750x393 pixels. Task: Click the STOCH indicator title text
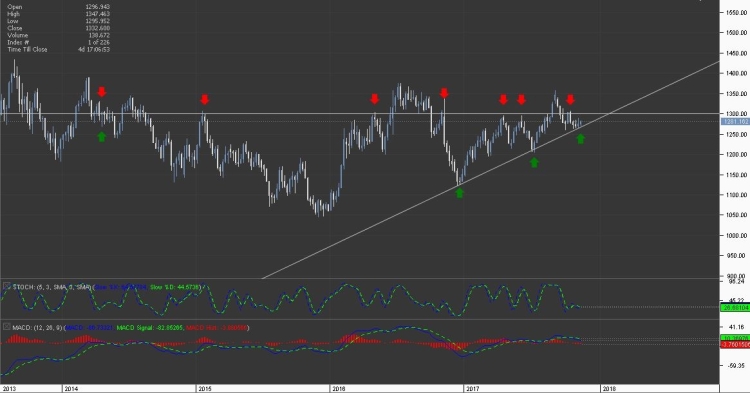(x=52, y=287)
